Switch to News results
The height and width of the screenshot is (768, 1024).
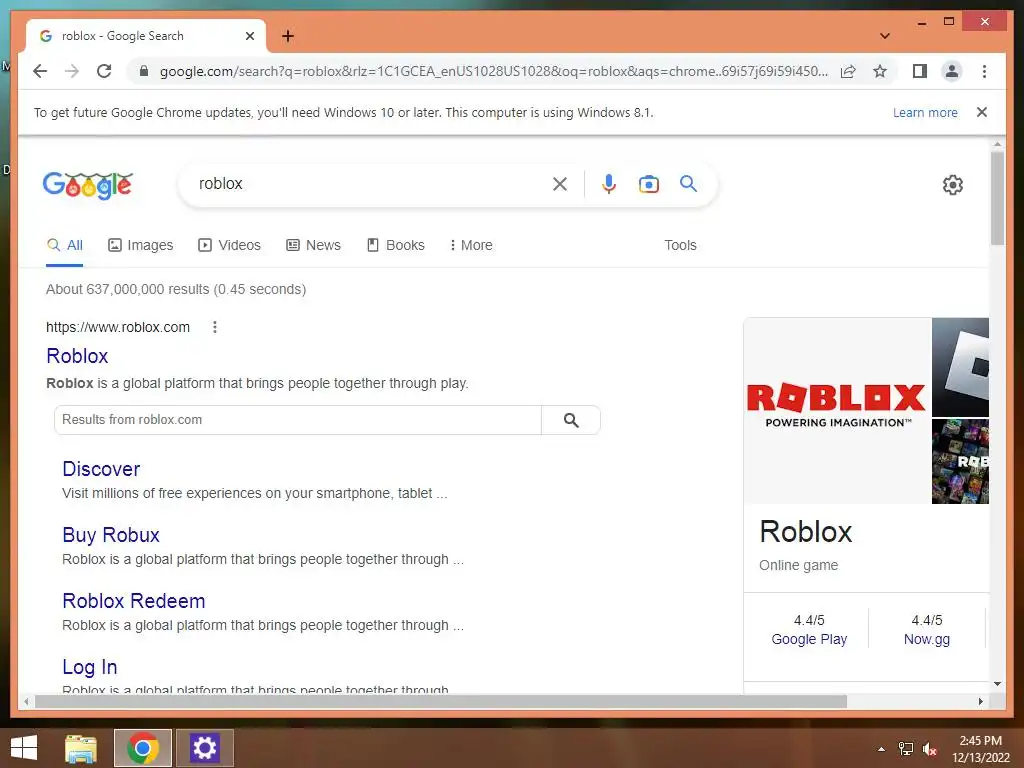point(313,246)
